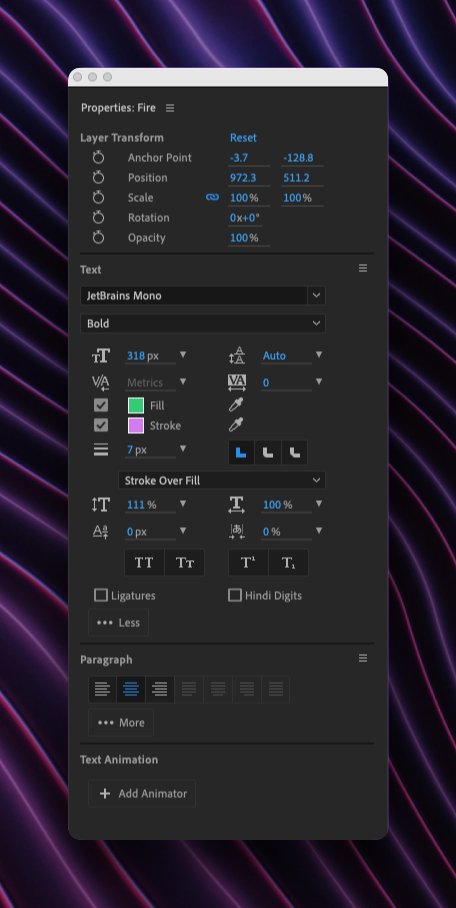
Task: Click the tsume icon
Action: point(236,532)
